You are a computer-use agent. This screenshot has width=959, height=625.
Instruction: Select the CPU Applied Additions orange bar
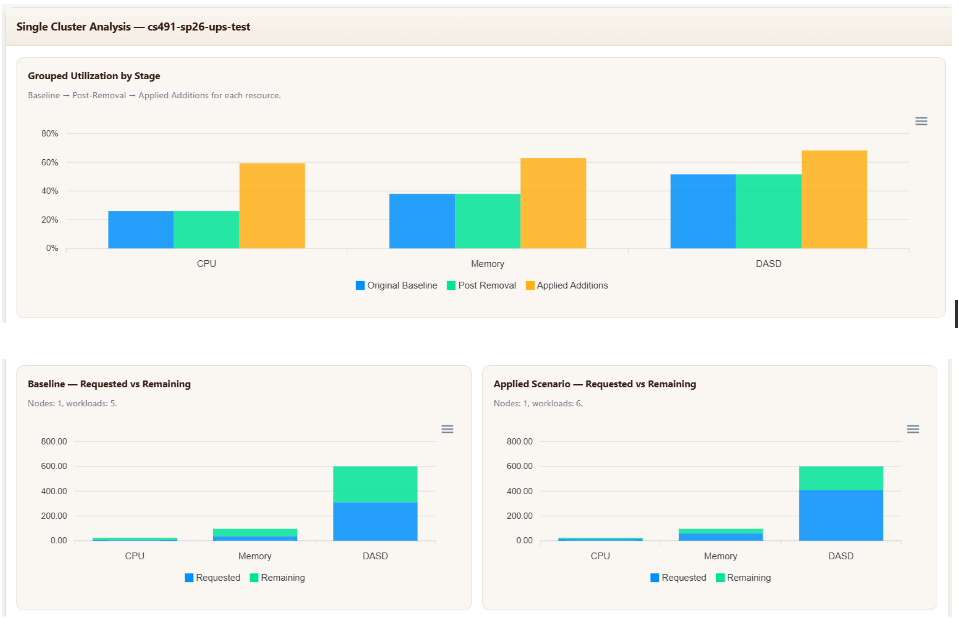(272, 205)
